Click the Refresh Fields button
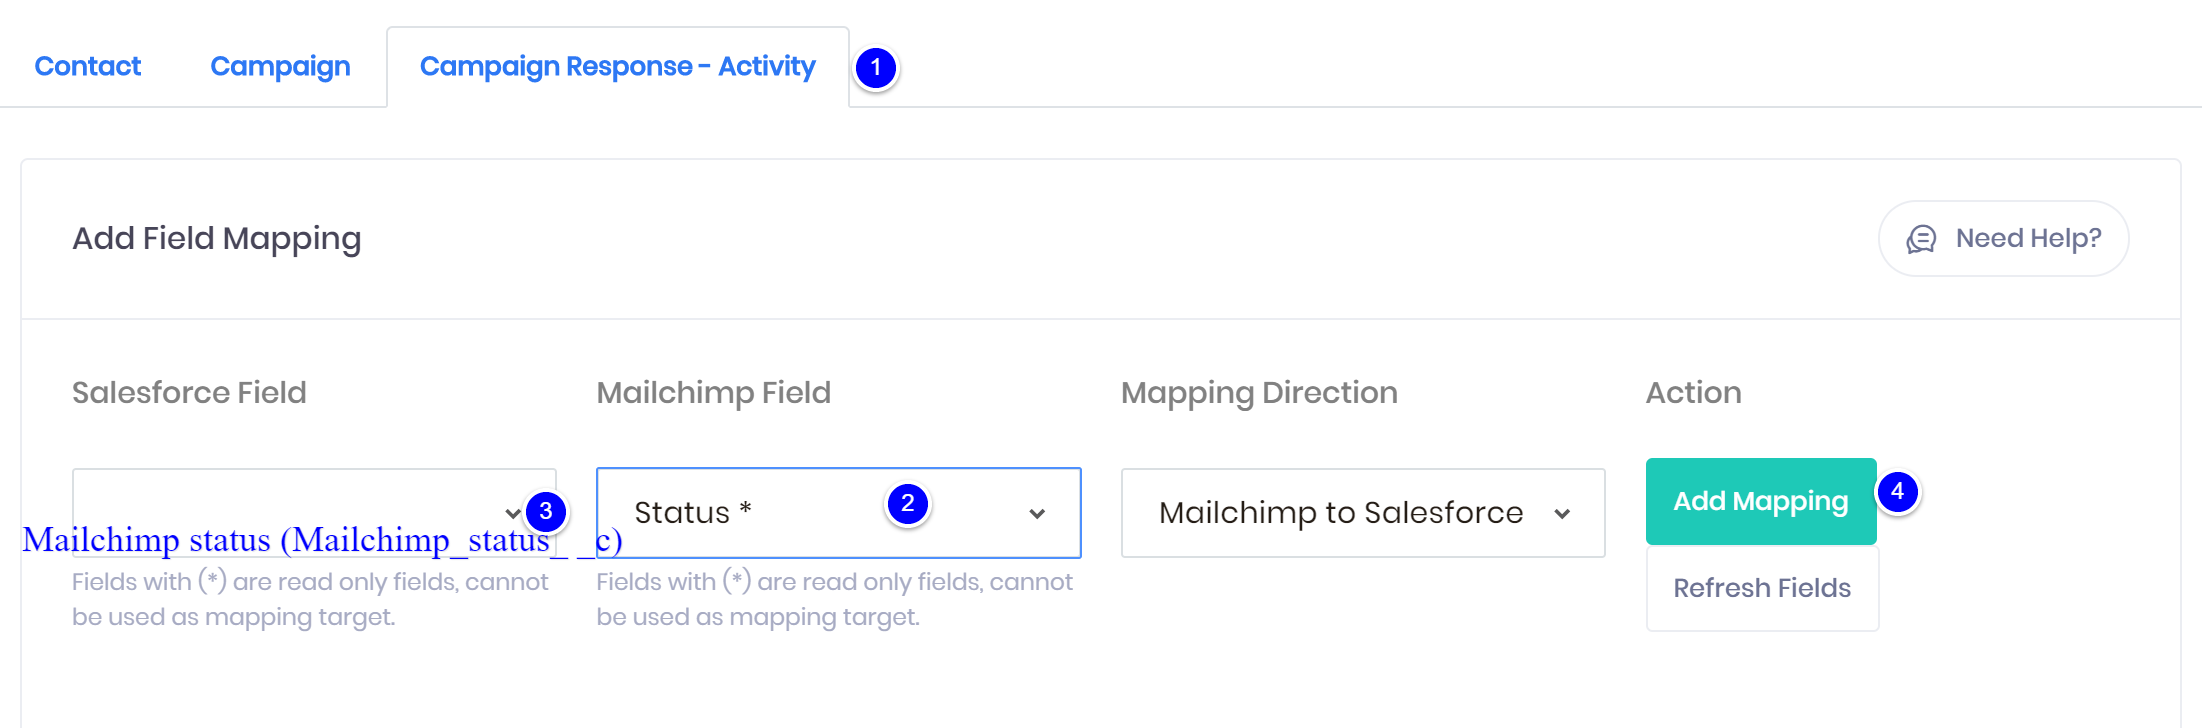Image resolution: width=2210 pixels, height=728 pixels. (1762, 588)
